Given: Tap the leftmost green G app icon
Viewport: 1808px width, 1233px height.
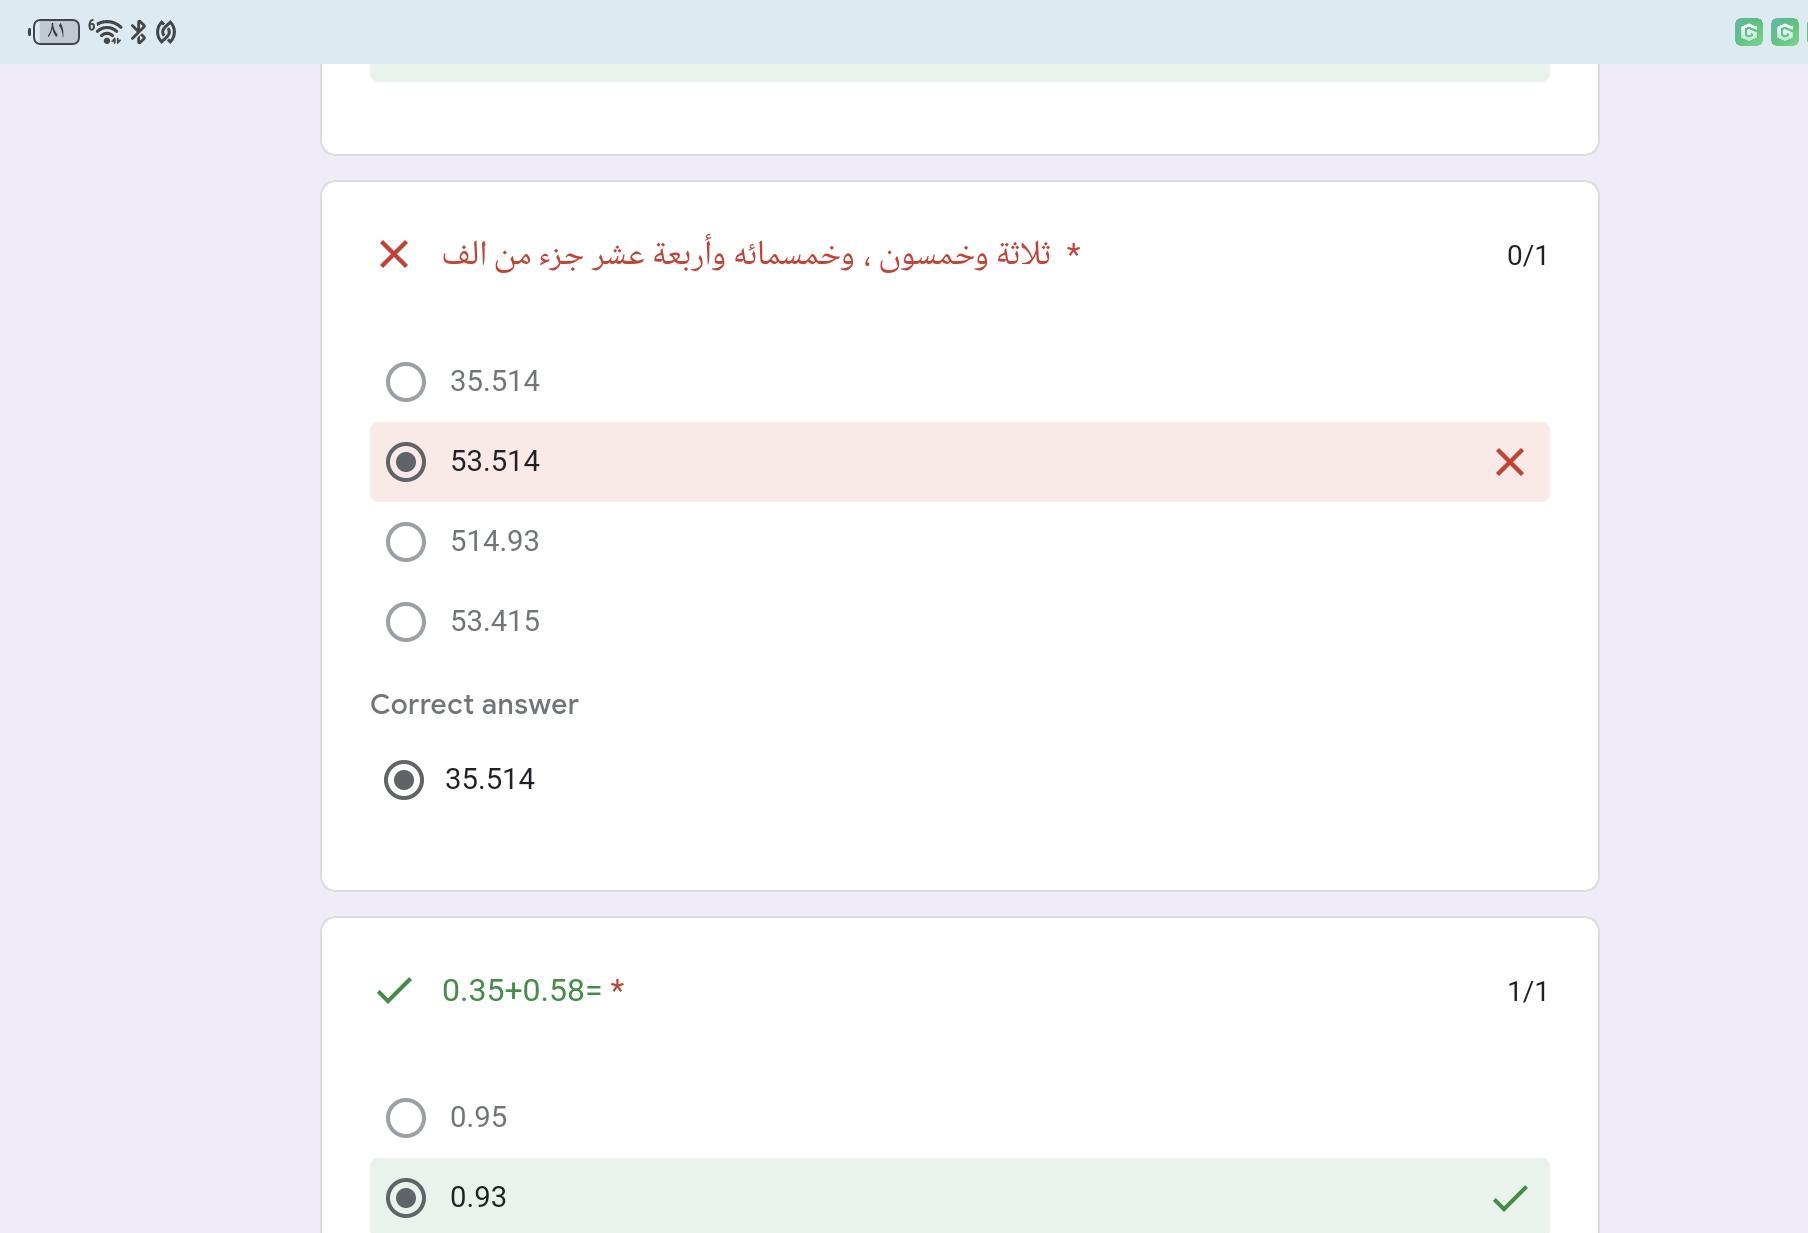Looking at the screenshot, I should (x=1748, y=32).
